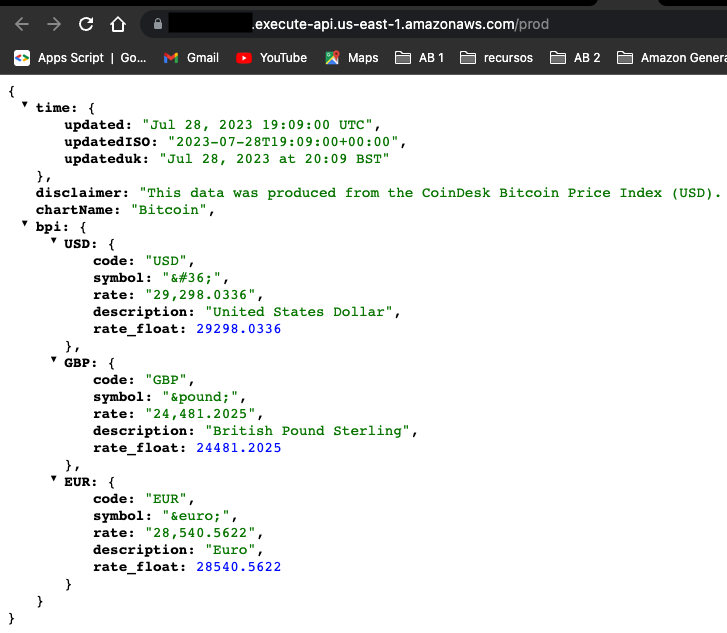727x633 pixels.
Task: Collapse the time object
Action: (25, 105)
